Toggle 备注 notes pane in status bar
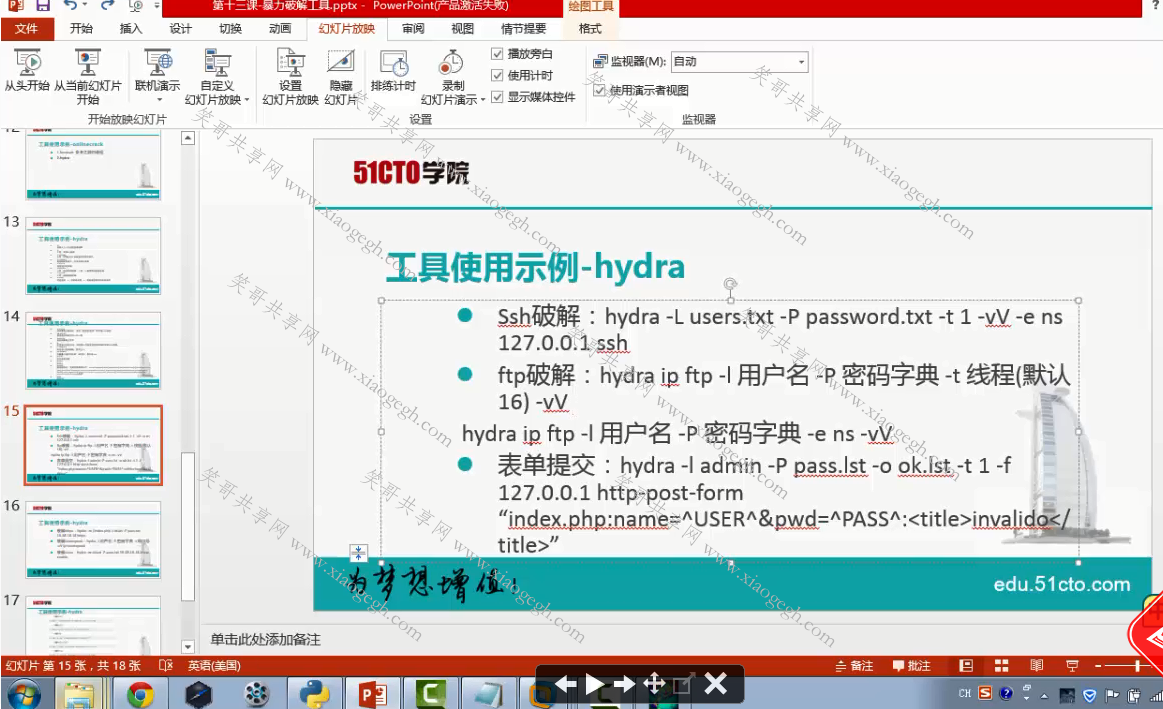 [x=854, y=665]
